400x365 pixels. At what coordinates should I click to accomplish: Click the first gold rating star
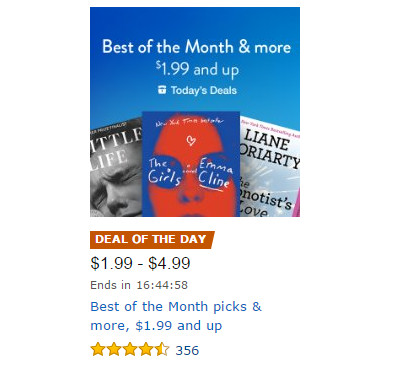coord(98,349)
